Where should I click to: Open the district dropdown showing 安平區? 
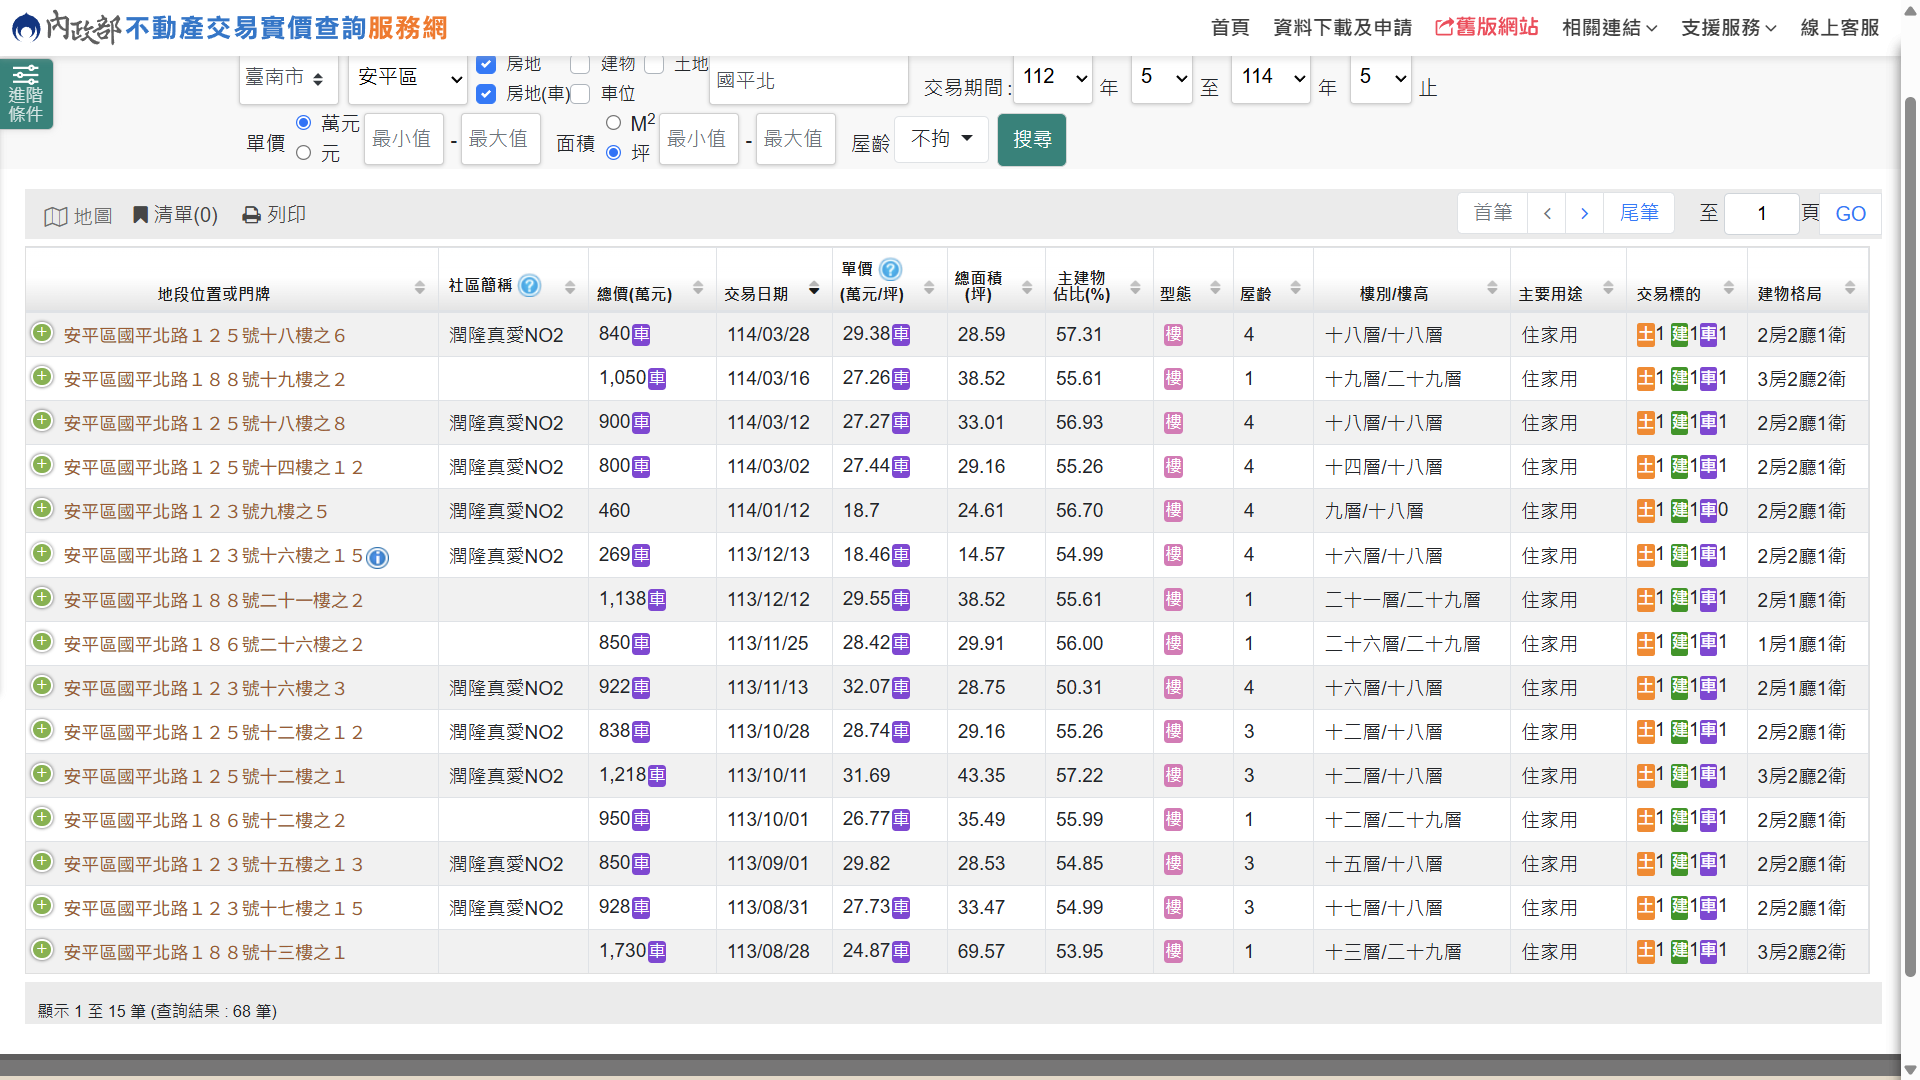pyautogui.click(x=408, y=78)
